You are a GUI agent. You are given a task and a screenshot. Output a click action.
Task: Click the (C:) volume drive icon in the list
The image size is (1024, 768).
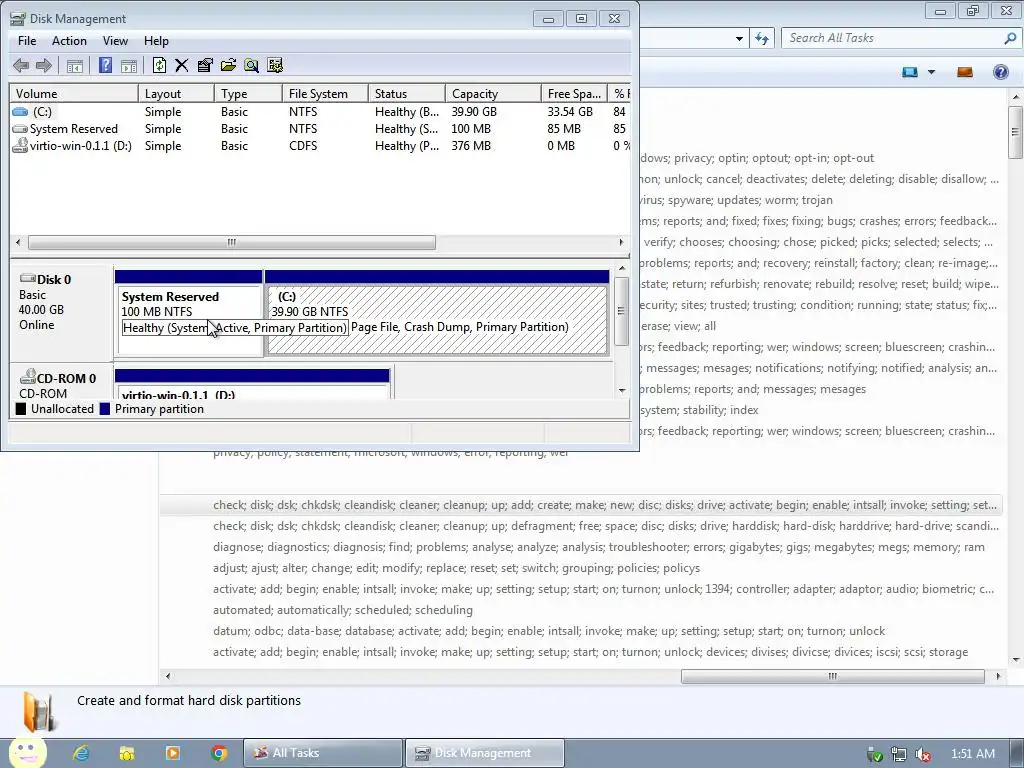click(x=20, y=112)
